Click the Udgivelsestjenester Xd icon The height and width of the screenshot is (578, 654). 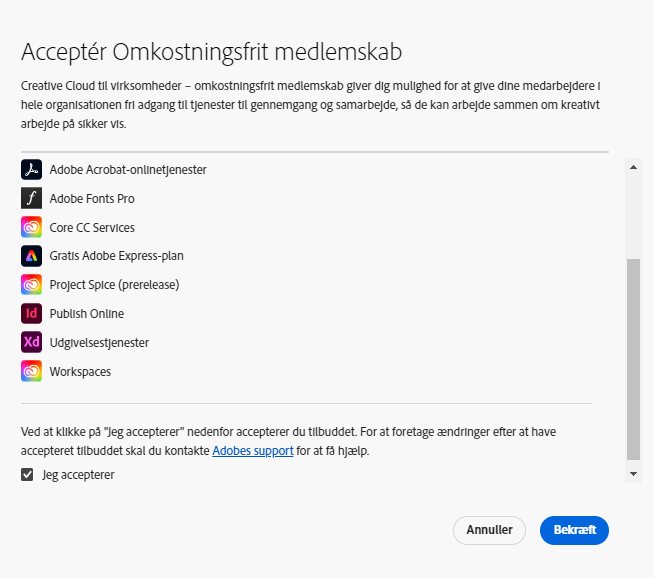pyautogui.click(x=31, y=343)
